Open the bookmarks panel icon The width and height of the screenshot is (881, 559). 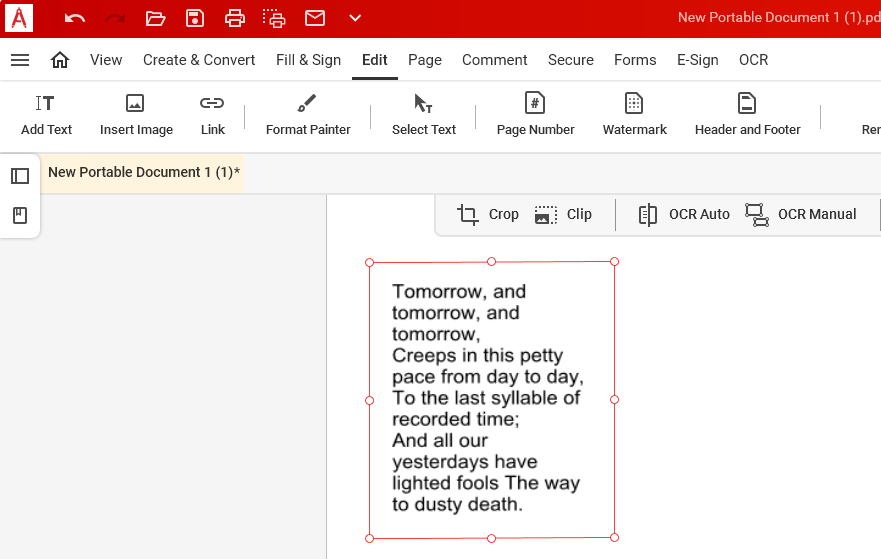(20, 215)
